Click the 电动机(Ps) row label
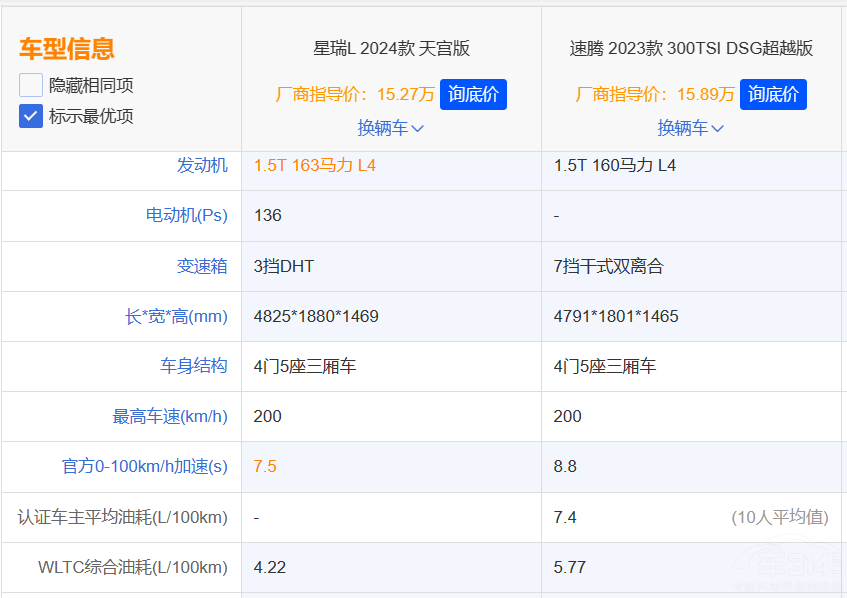The width and height of the screenshot is (847, 598). [186, 215]
